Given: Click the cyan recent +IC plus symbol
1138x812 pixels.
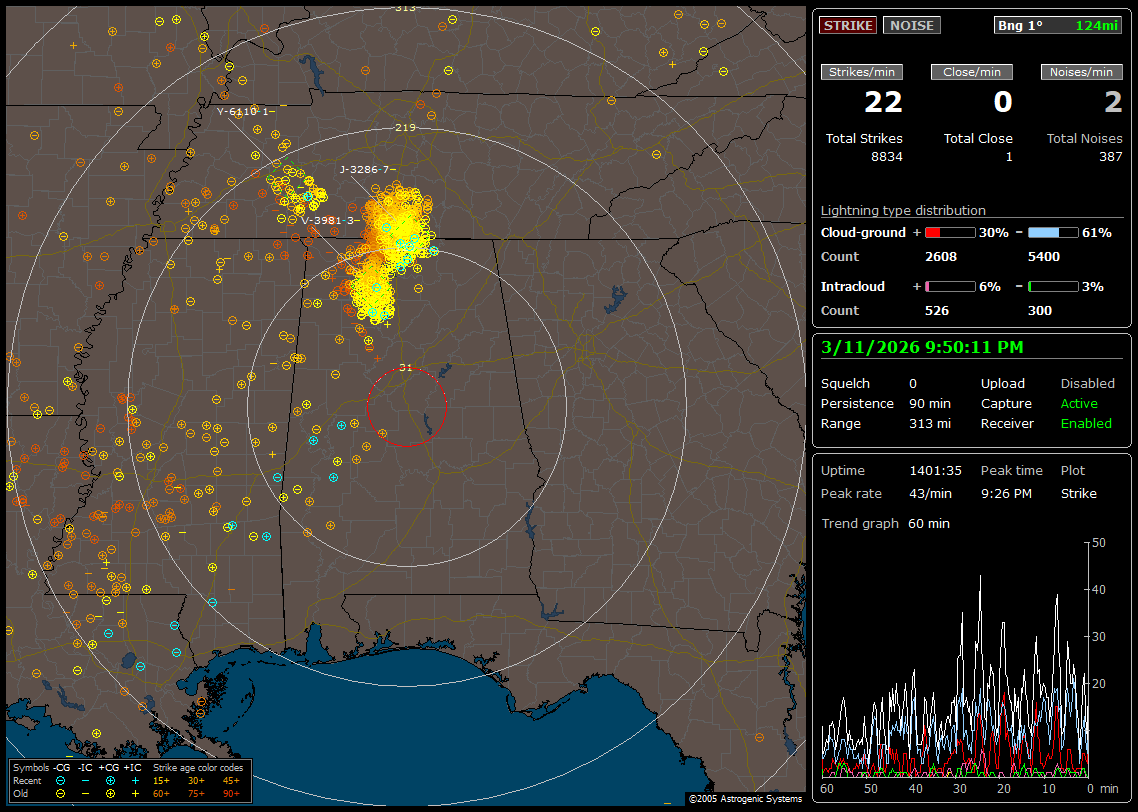Looking at the screenshot, I should [135, 780].
